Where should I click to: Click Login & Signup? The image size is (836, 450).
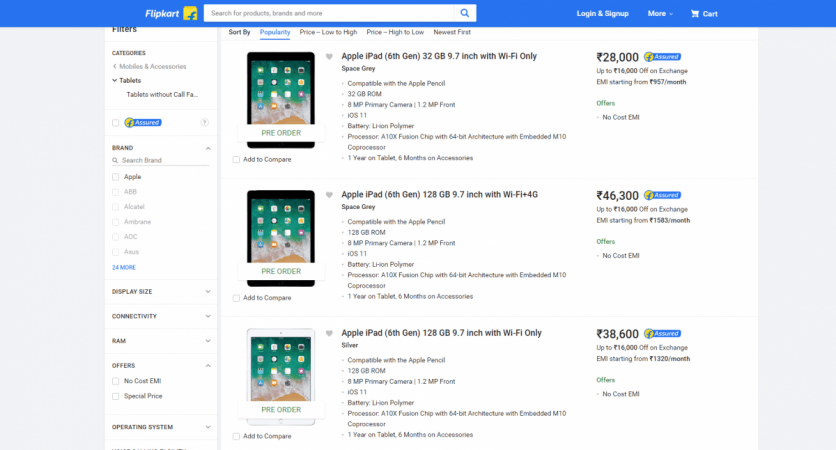click(x=602, y=14)
